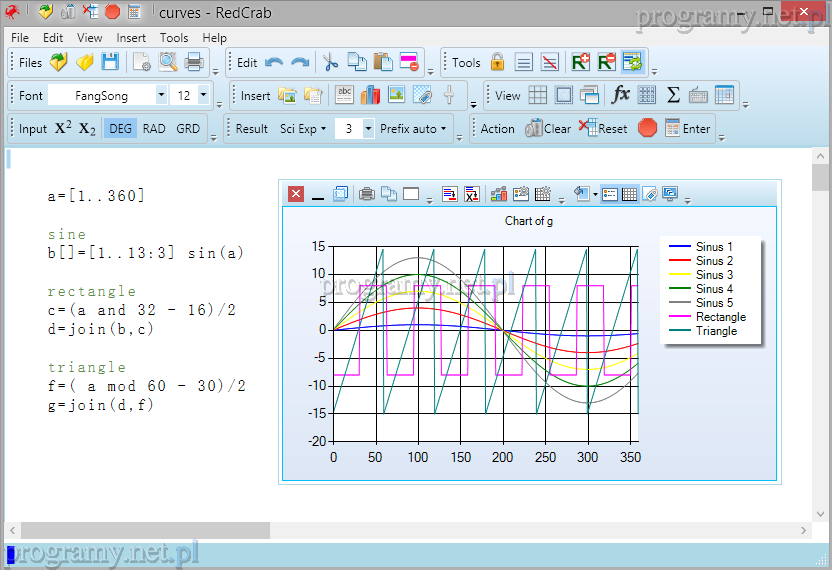Viewport: 832px width, 570px height.
Task: Click the scissors Cut icon
Action: point(331,62)
